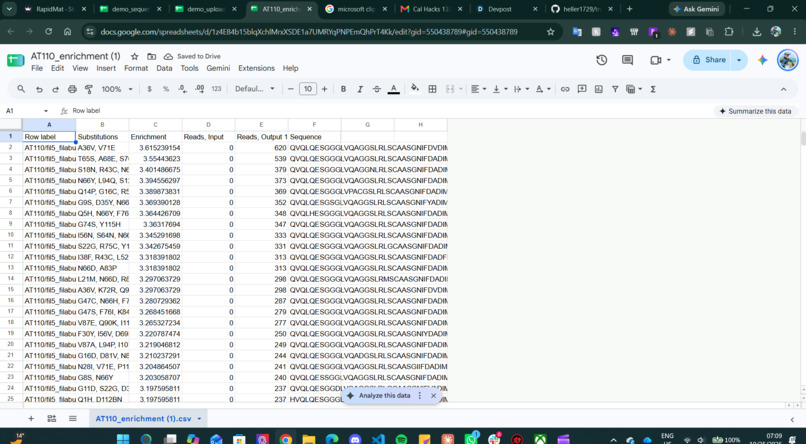
Task: Open Spotify from the taskbar
Action: tap(401, 439)
